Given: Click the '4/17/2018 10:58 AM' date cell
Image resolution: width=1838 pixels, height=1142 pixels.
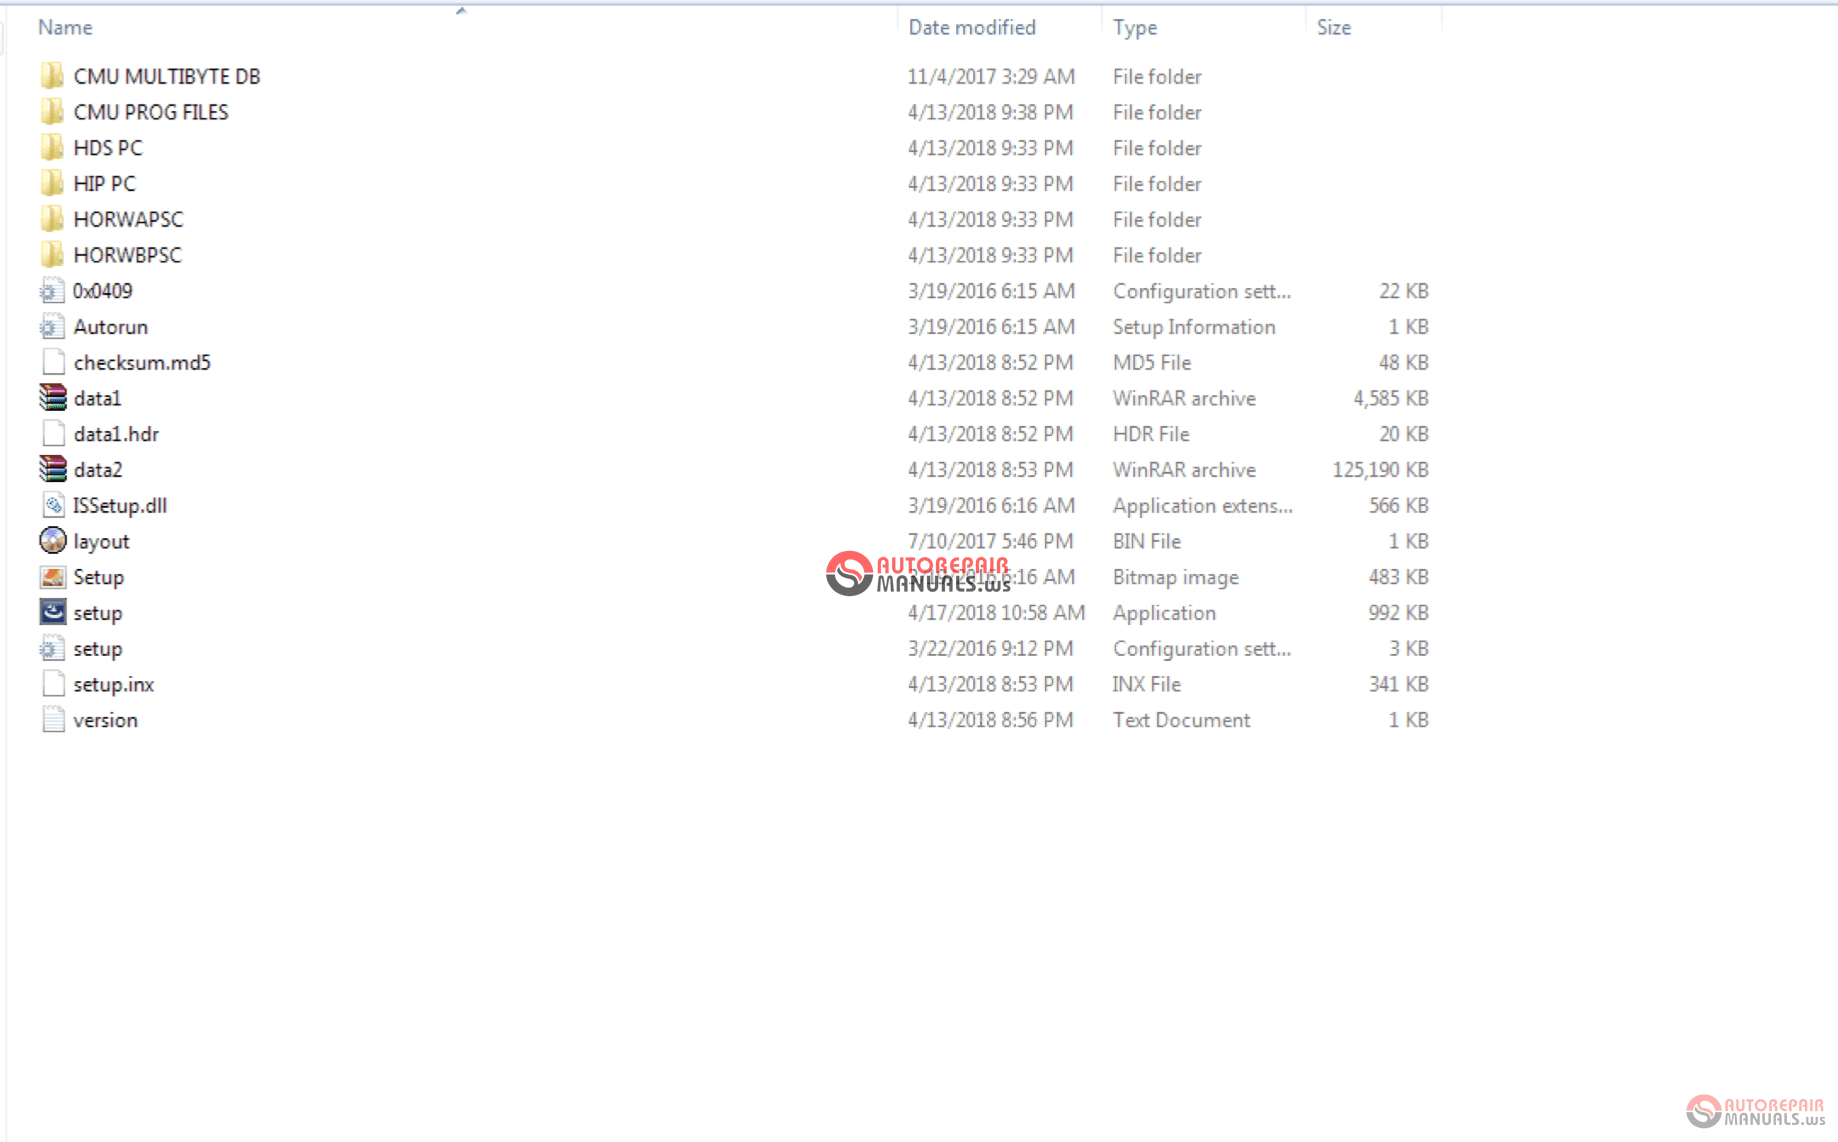Looking at the screenshot, I should click(996, 612).
